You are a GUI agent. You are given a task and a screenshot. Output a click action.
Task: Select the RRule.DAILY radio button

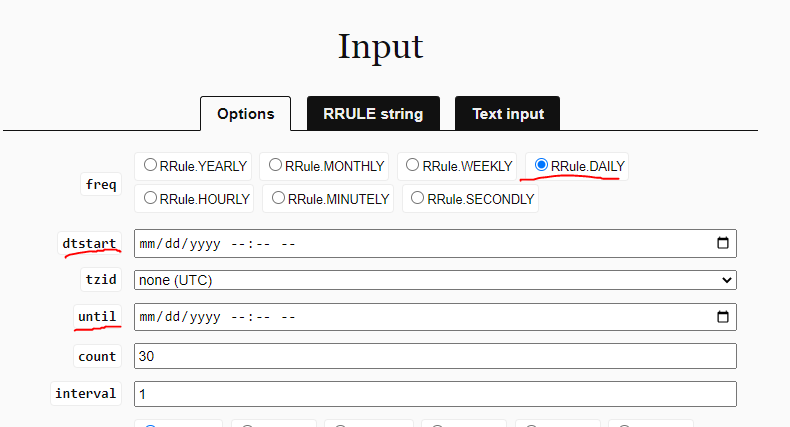point(541,165)
